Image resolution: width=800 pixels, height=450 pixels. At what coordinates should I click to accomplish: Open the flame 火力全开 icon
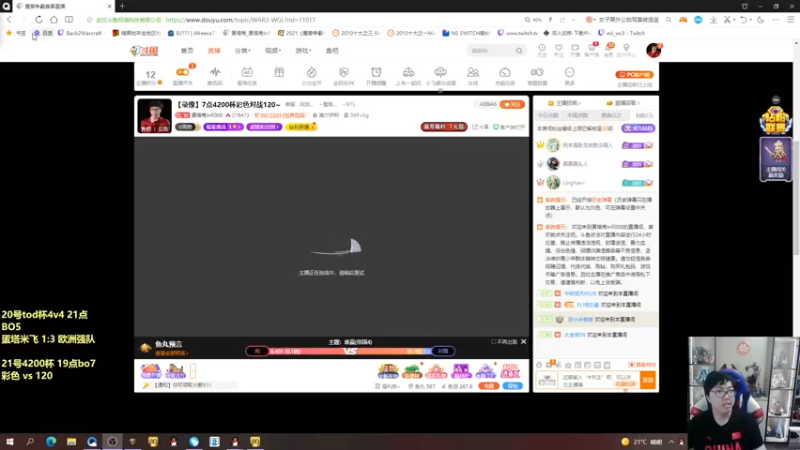(311, 72)
